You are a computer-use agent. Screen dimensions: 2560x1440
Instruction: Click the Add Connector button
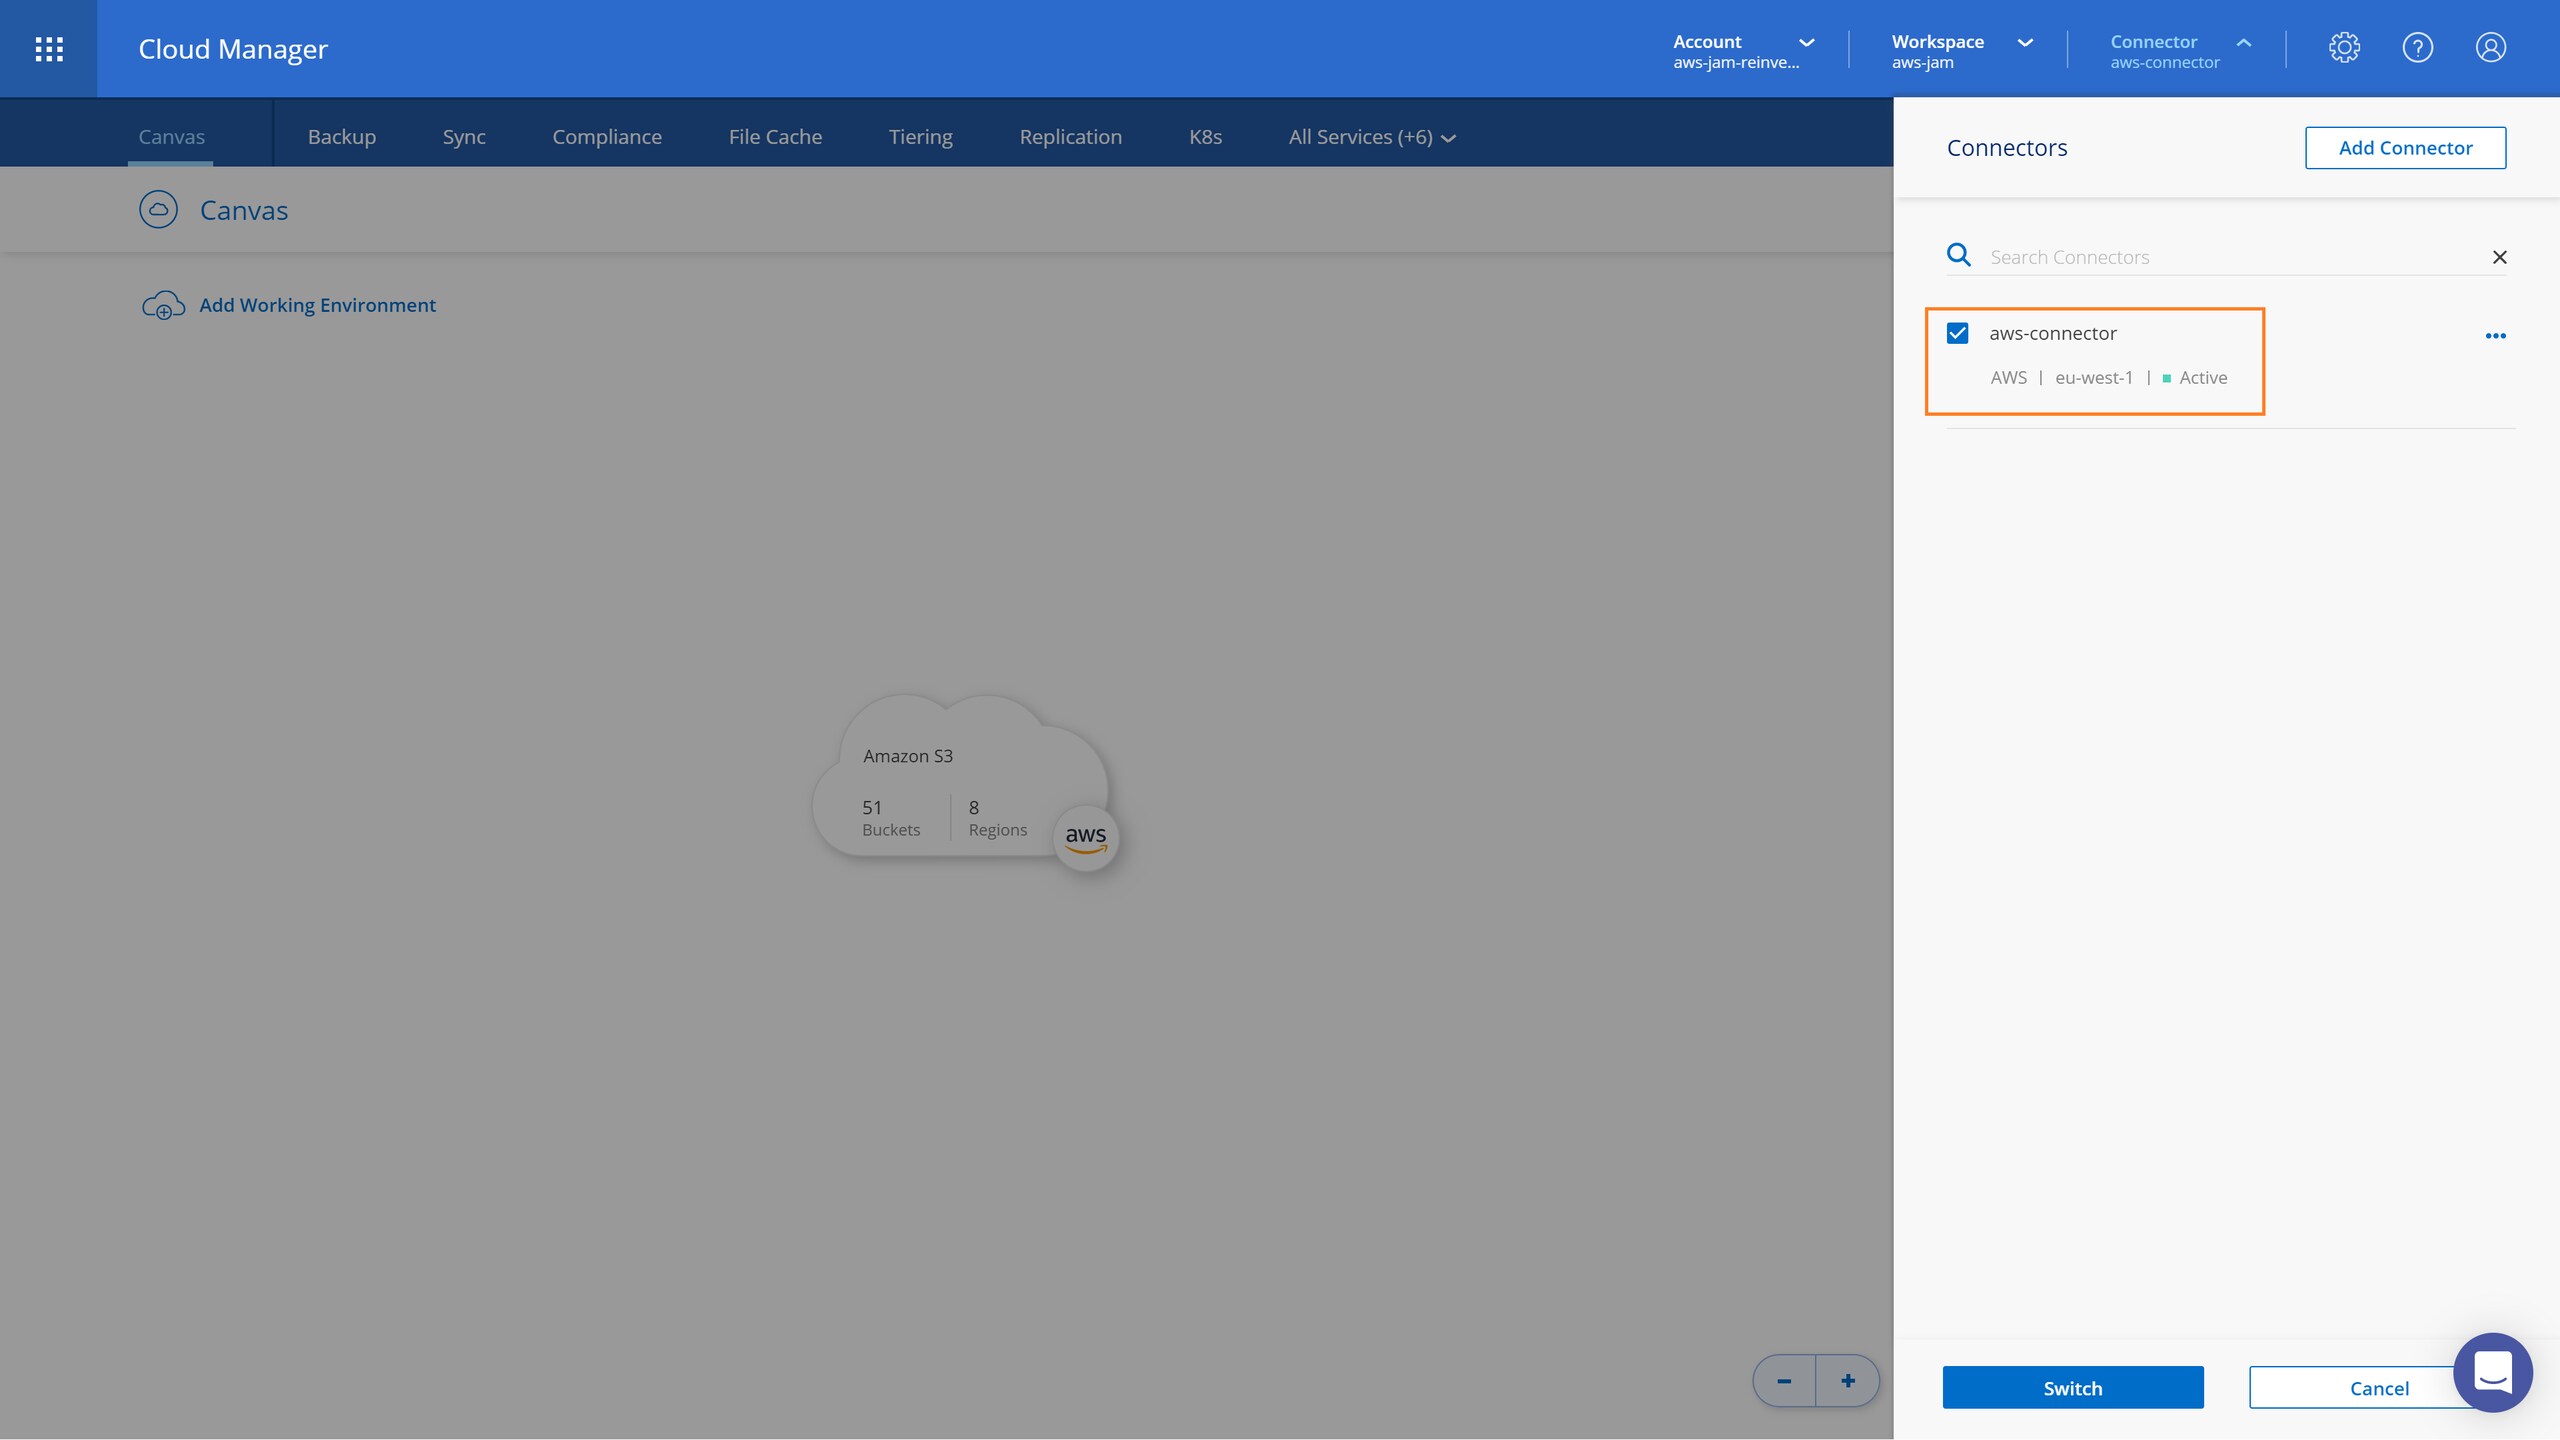pos(2405,148)
